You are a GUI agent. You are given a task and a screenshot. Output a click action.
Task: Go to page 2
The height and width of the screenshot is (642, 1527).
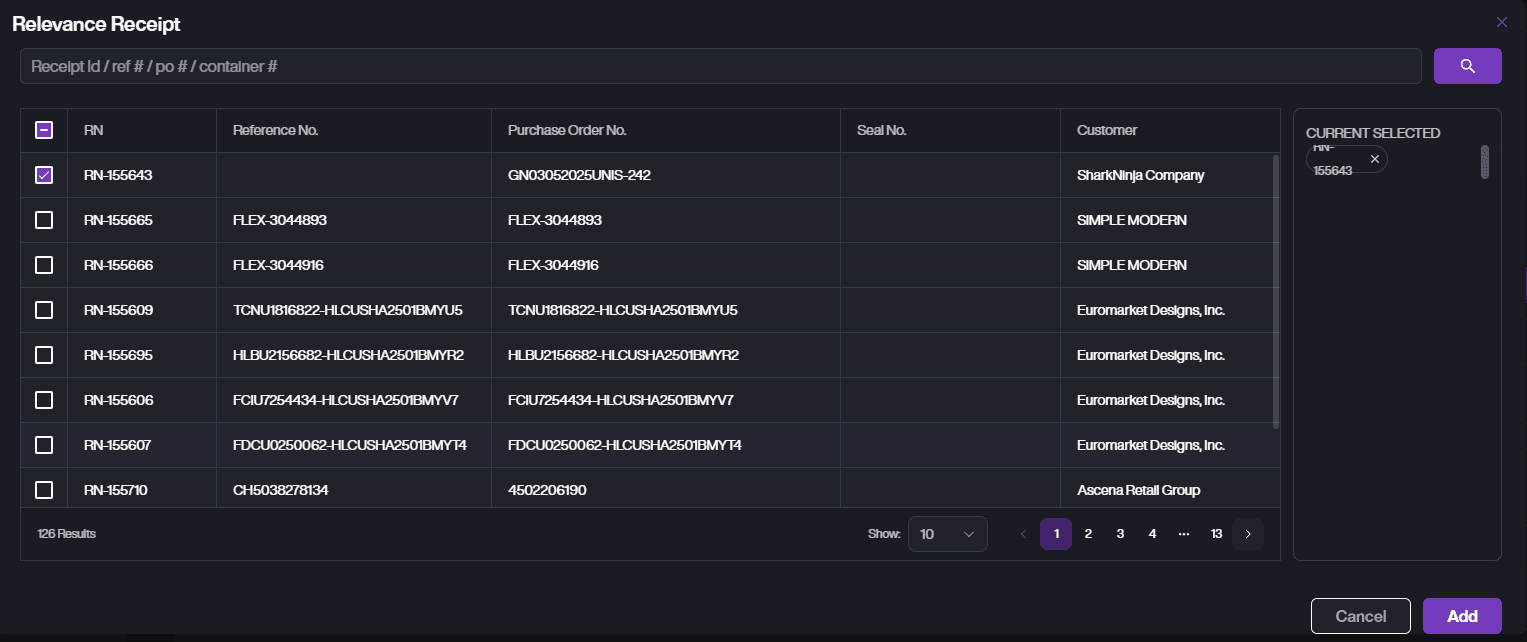[1088, 534]
